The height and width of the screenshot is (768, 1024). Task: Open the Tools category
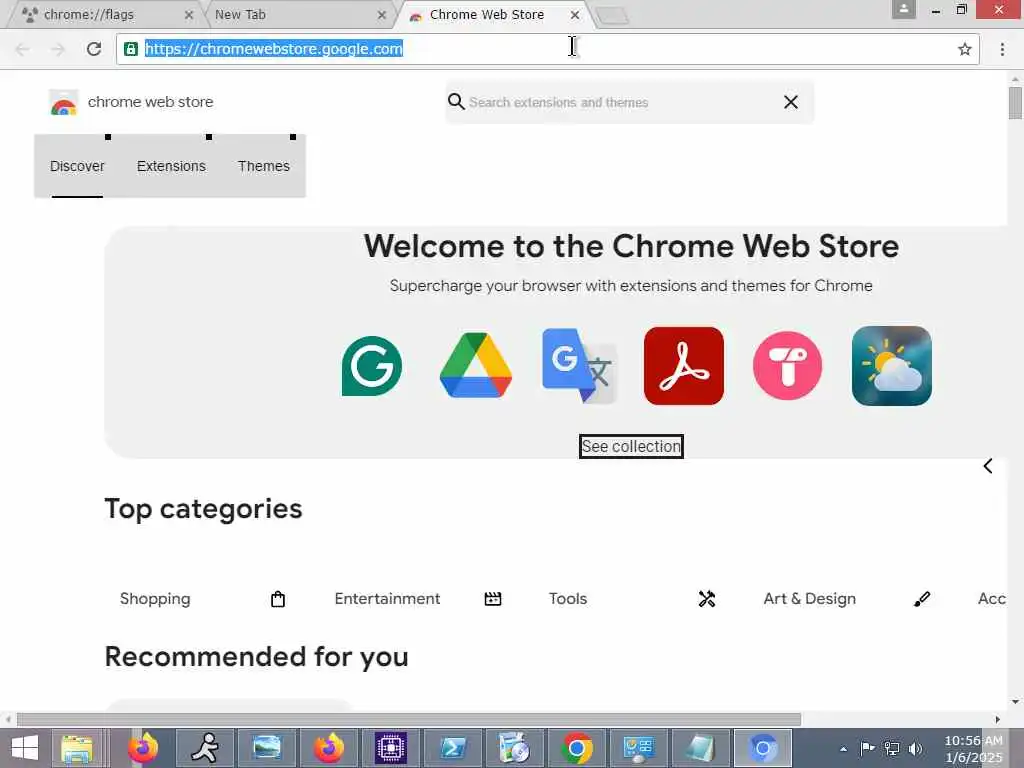coord(568,599)
